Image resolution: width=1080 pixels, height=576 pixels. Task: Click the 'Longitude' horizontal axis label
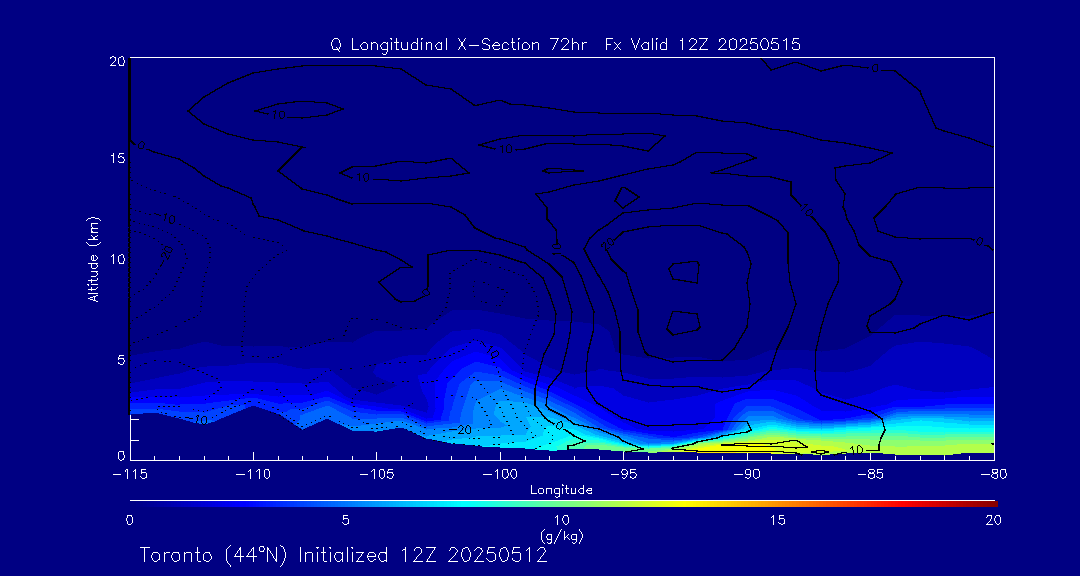coord(561,489)
